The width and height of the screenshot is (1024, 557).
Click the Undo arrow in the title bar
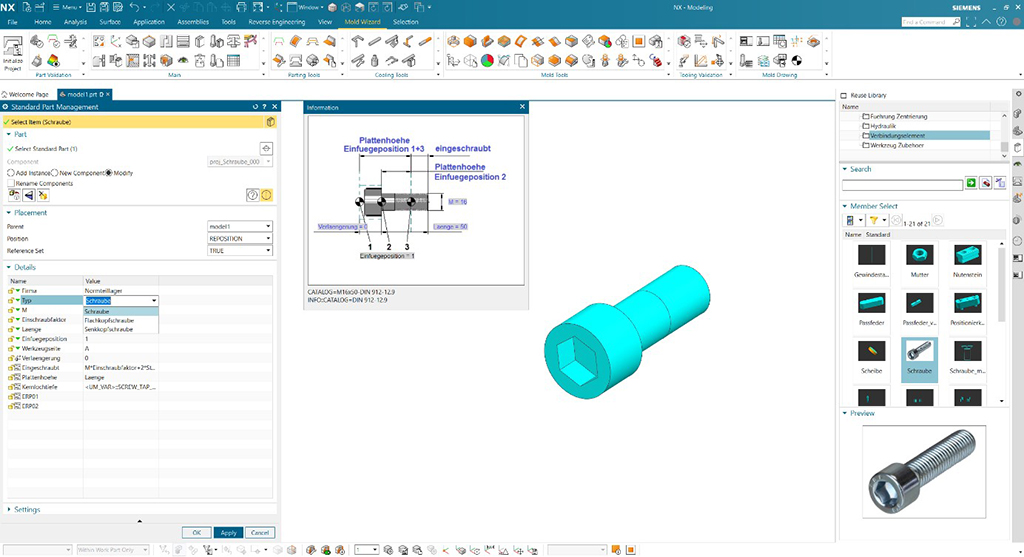(x=134, y=7)
